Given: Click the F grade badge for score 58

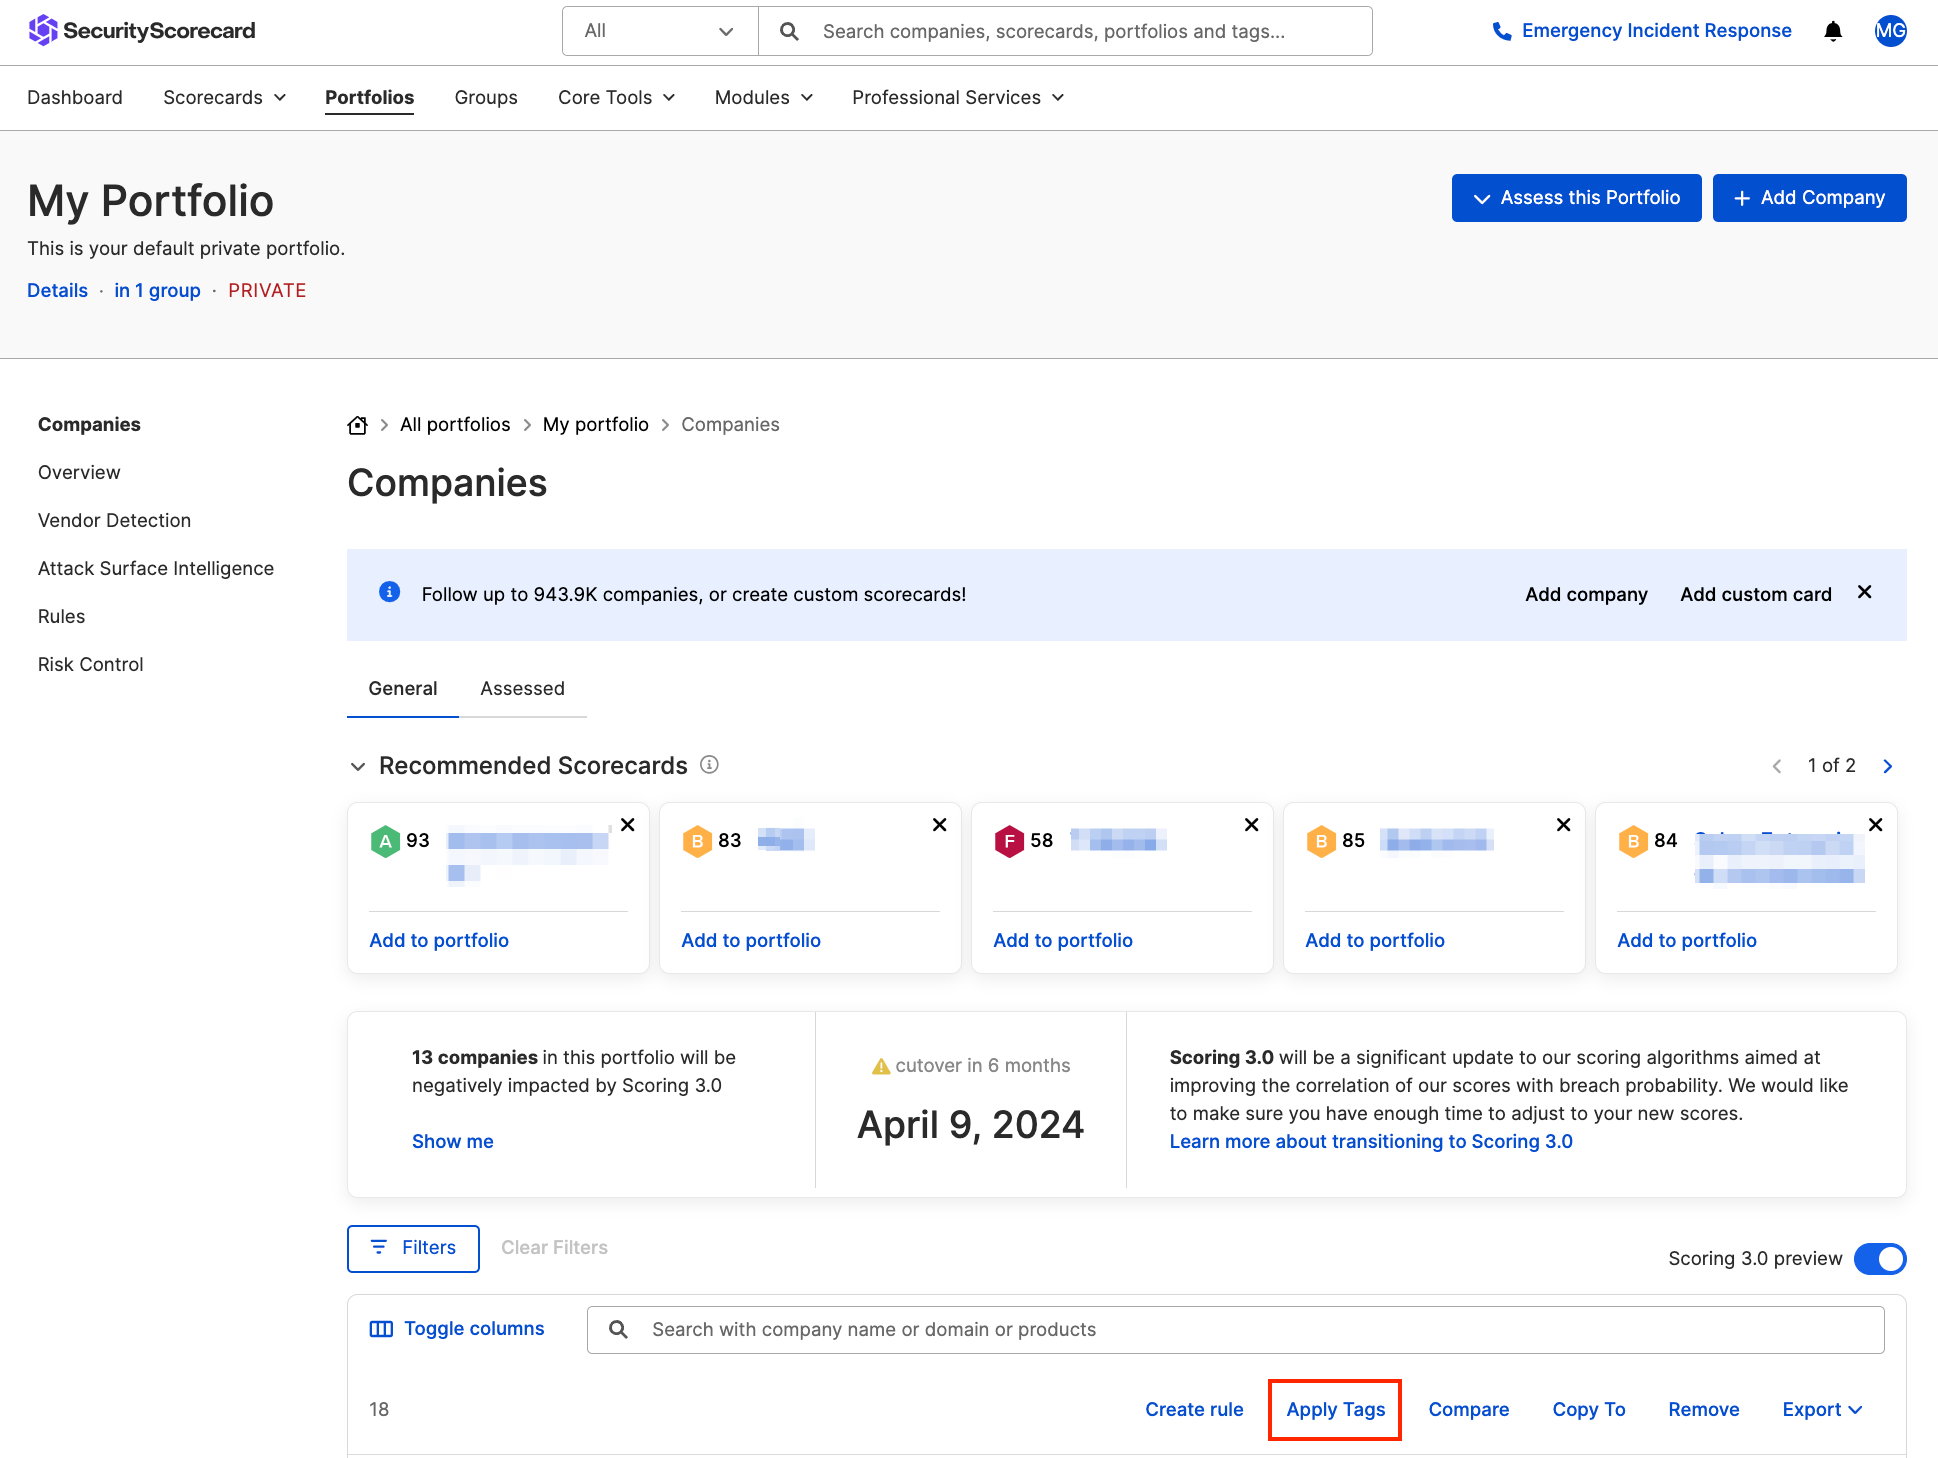Looking at the screenshot, I should tap(1009, 841).
